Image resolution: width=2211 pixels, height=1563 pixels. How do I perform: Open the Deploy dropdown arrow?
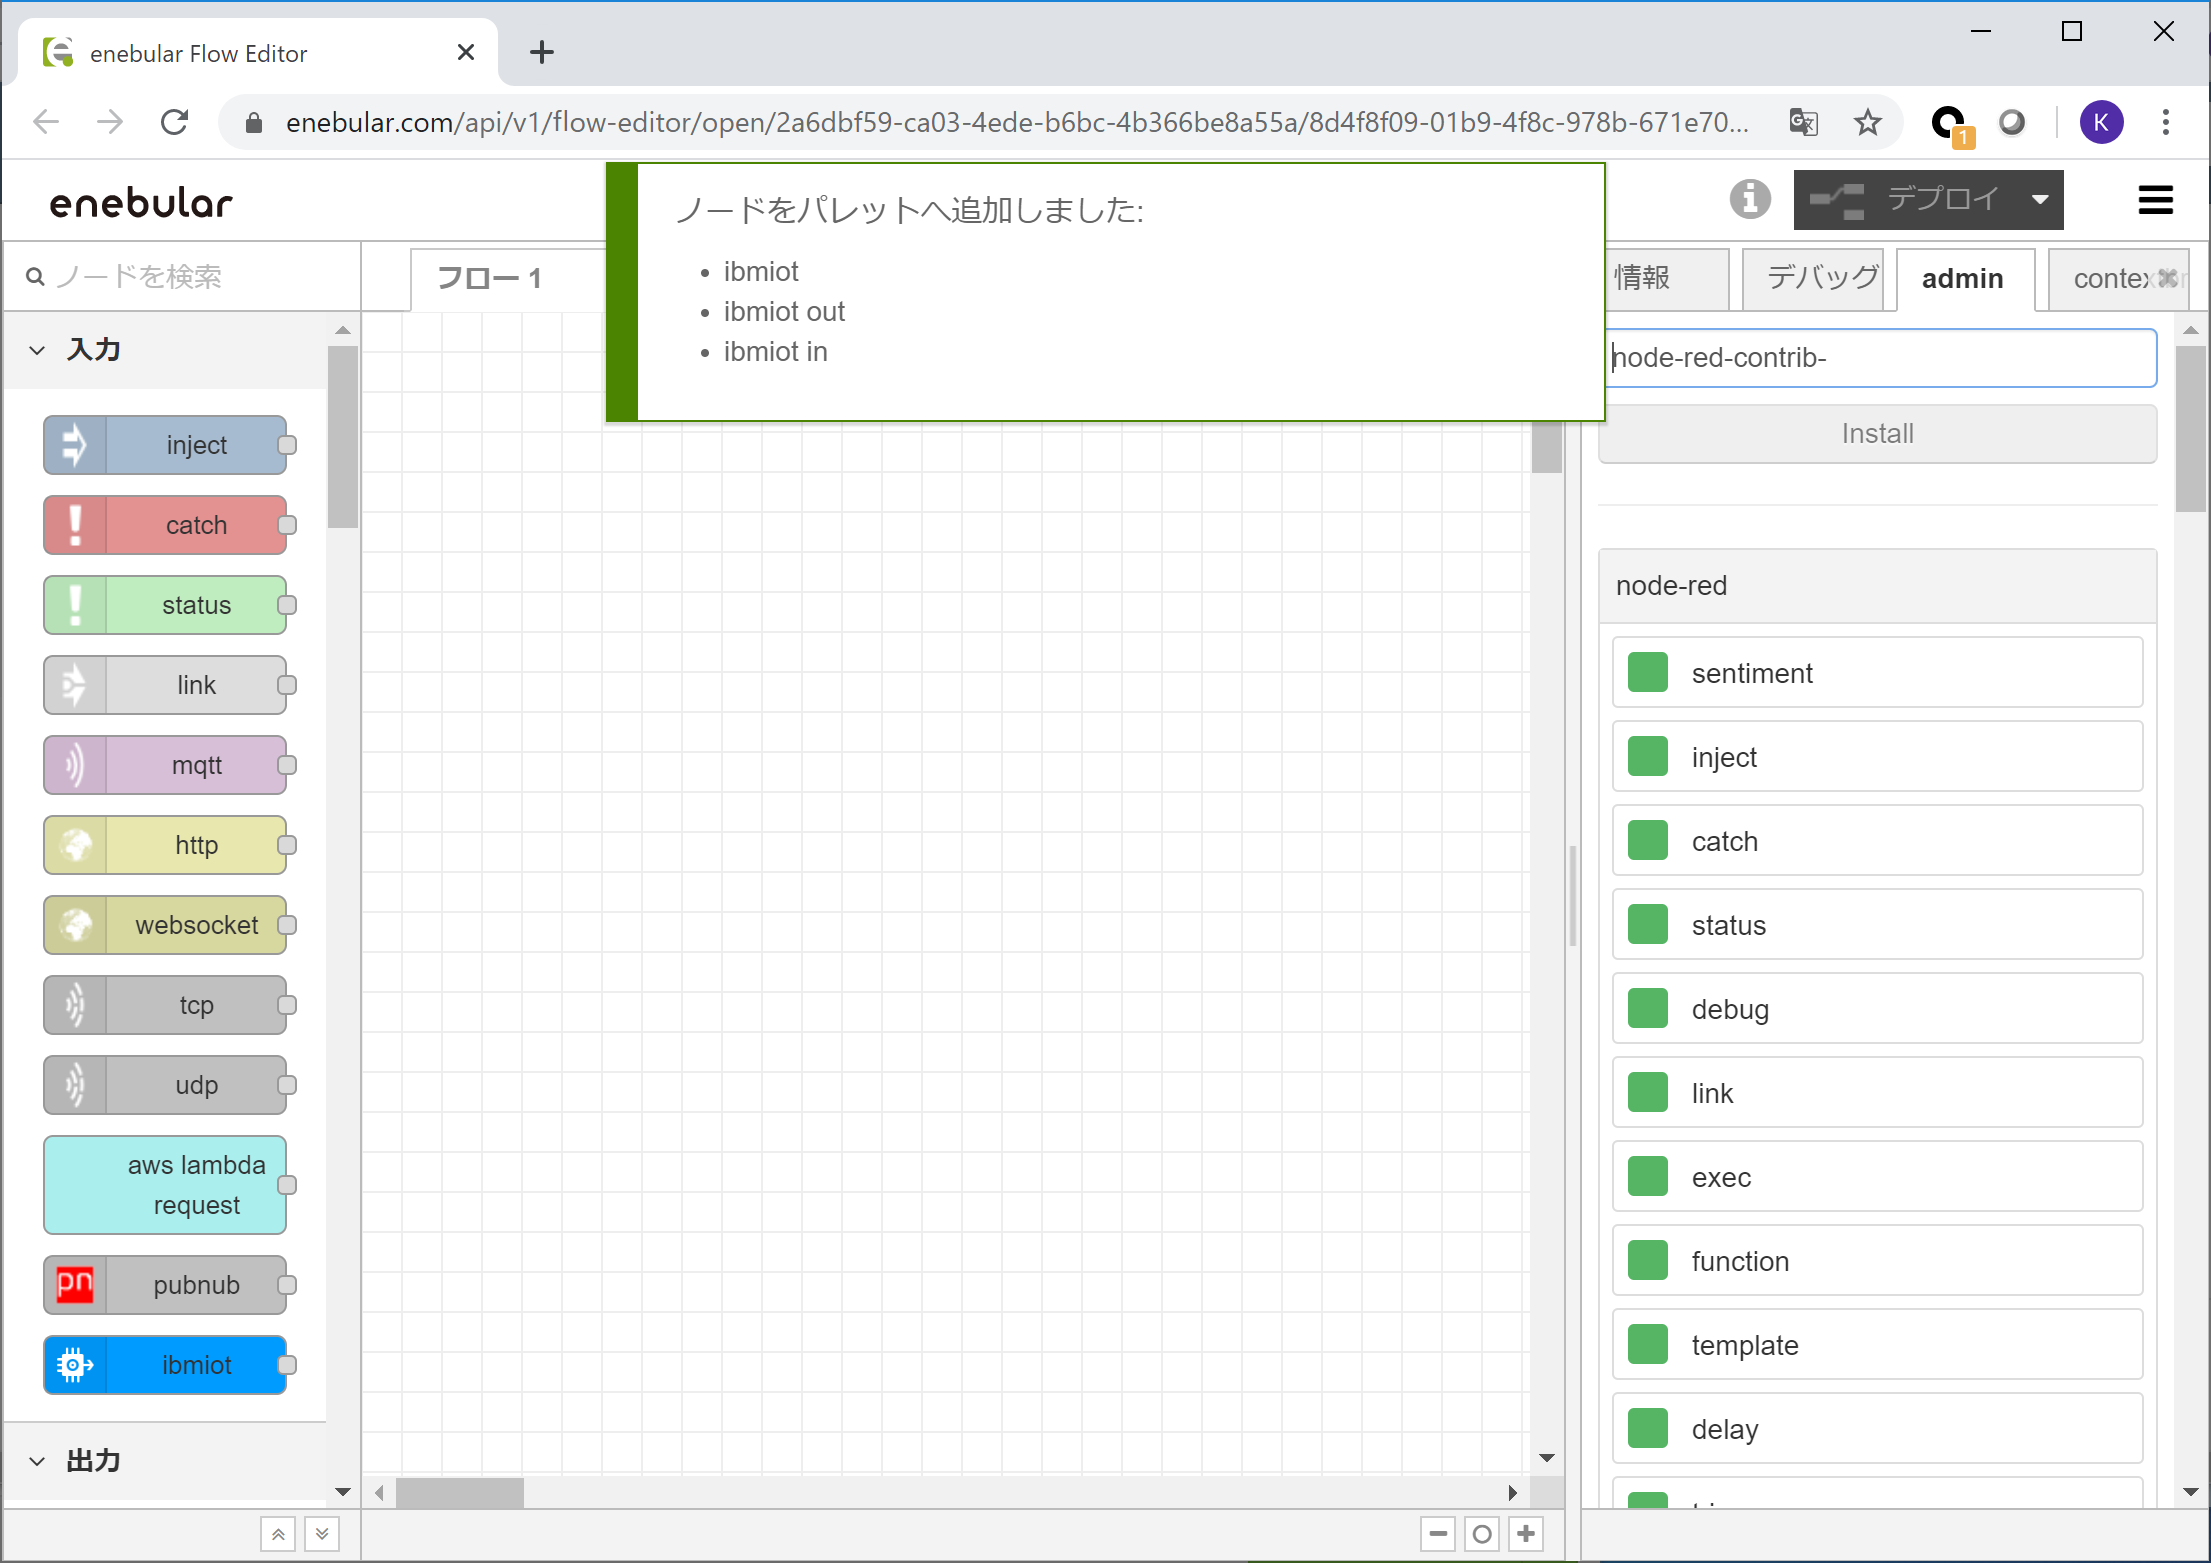(2040, 200)
